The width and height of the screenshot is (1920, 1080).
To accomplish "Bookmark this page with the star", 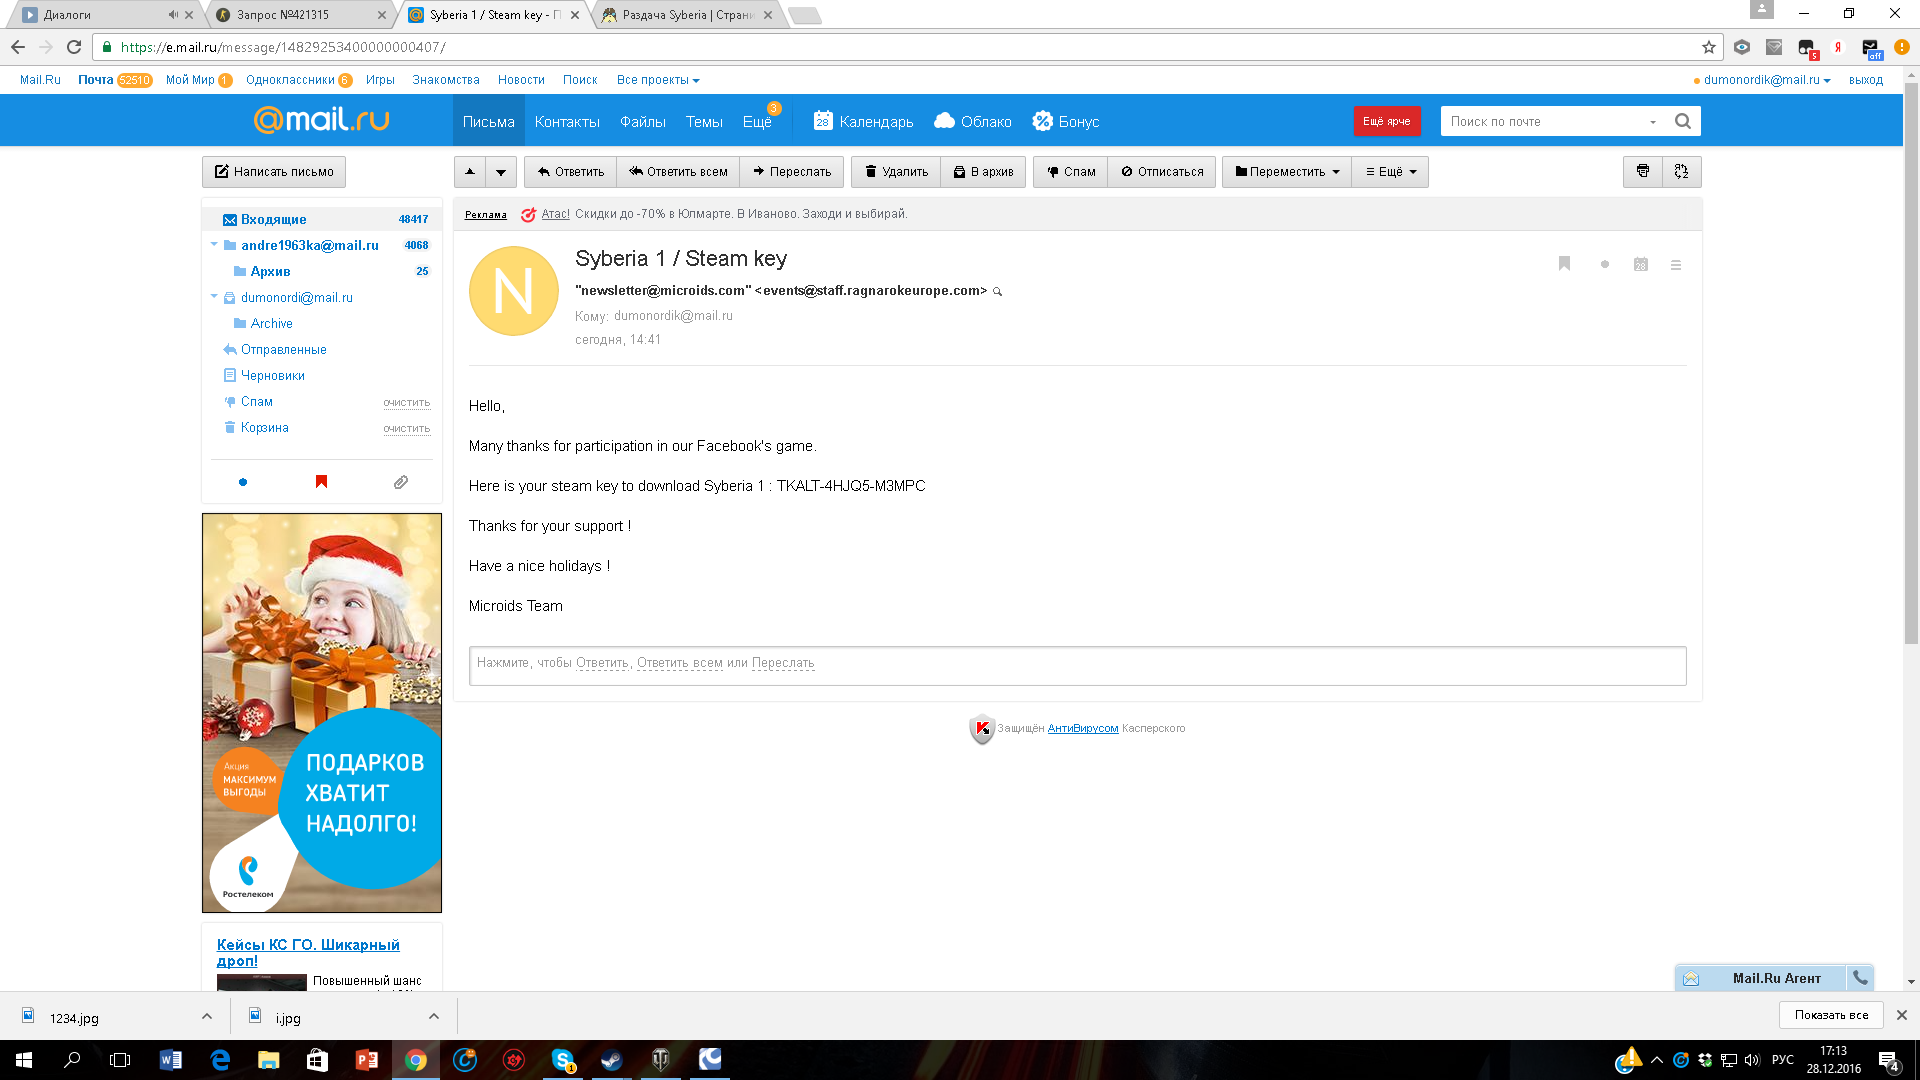I will [1709, 47].
